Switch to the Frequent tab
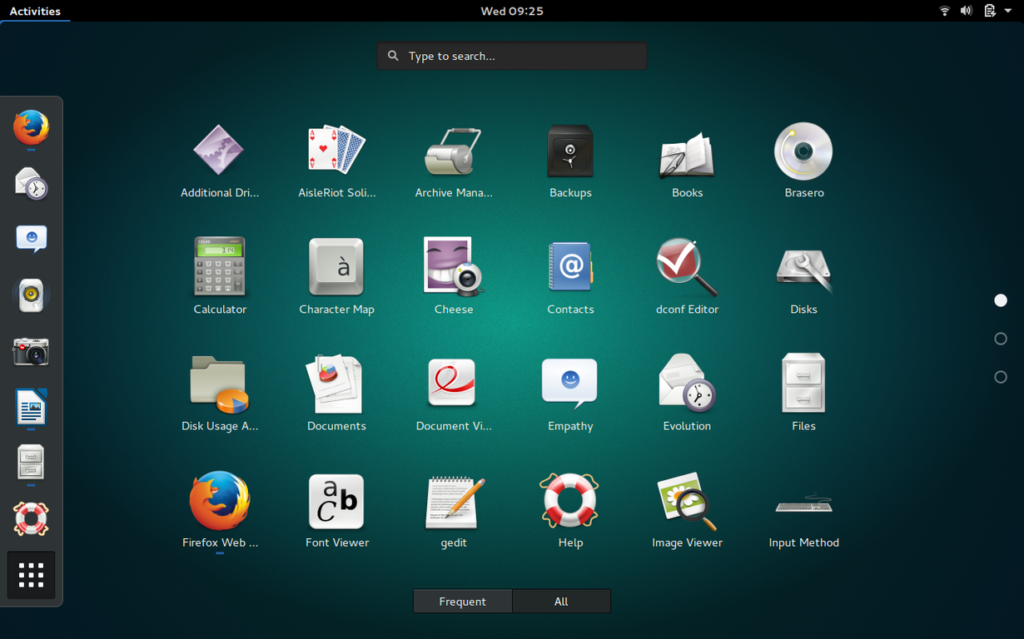This screenshot has width=1024, height=639. click(x=462, y=601)
